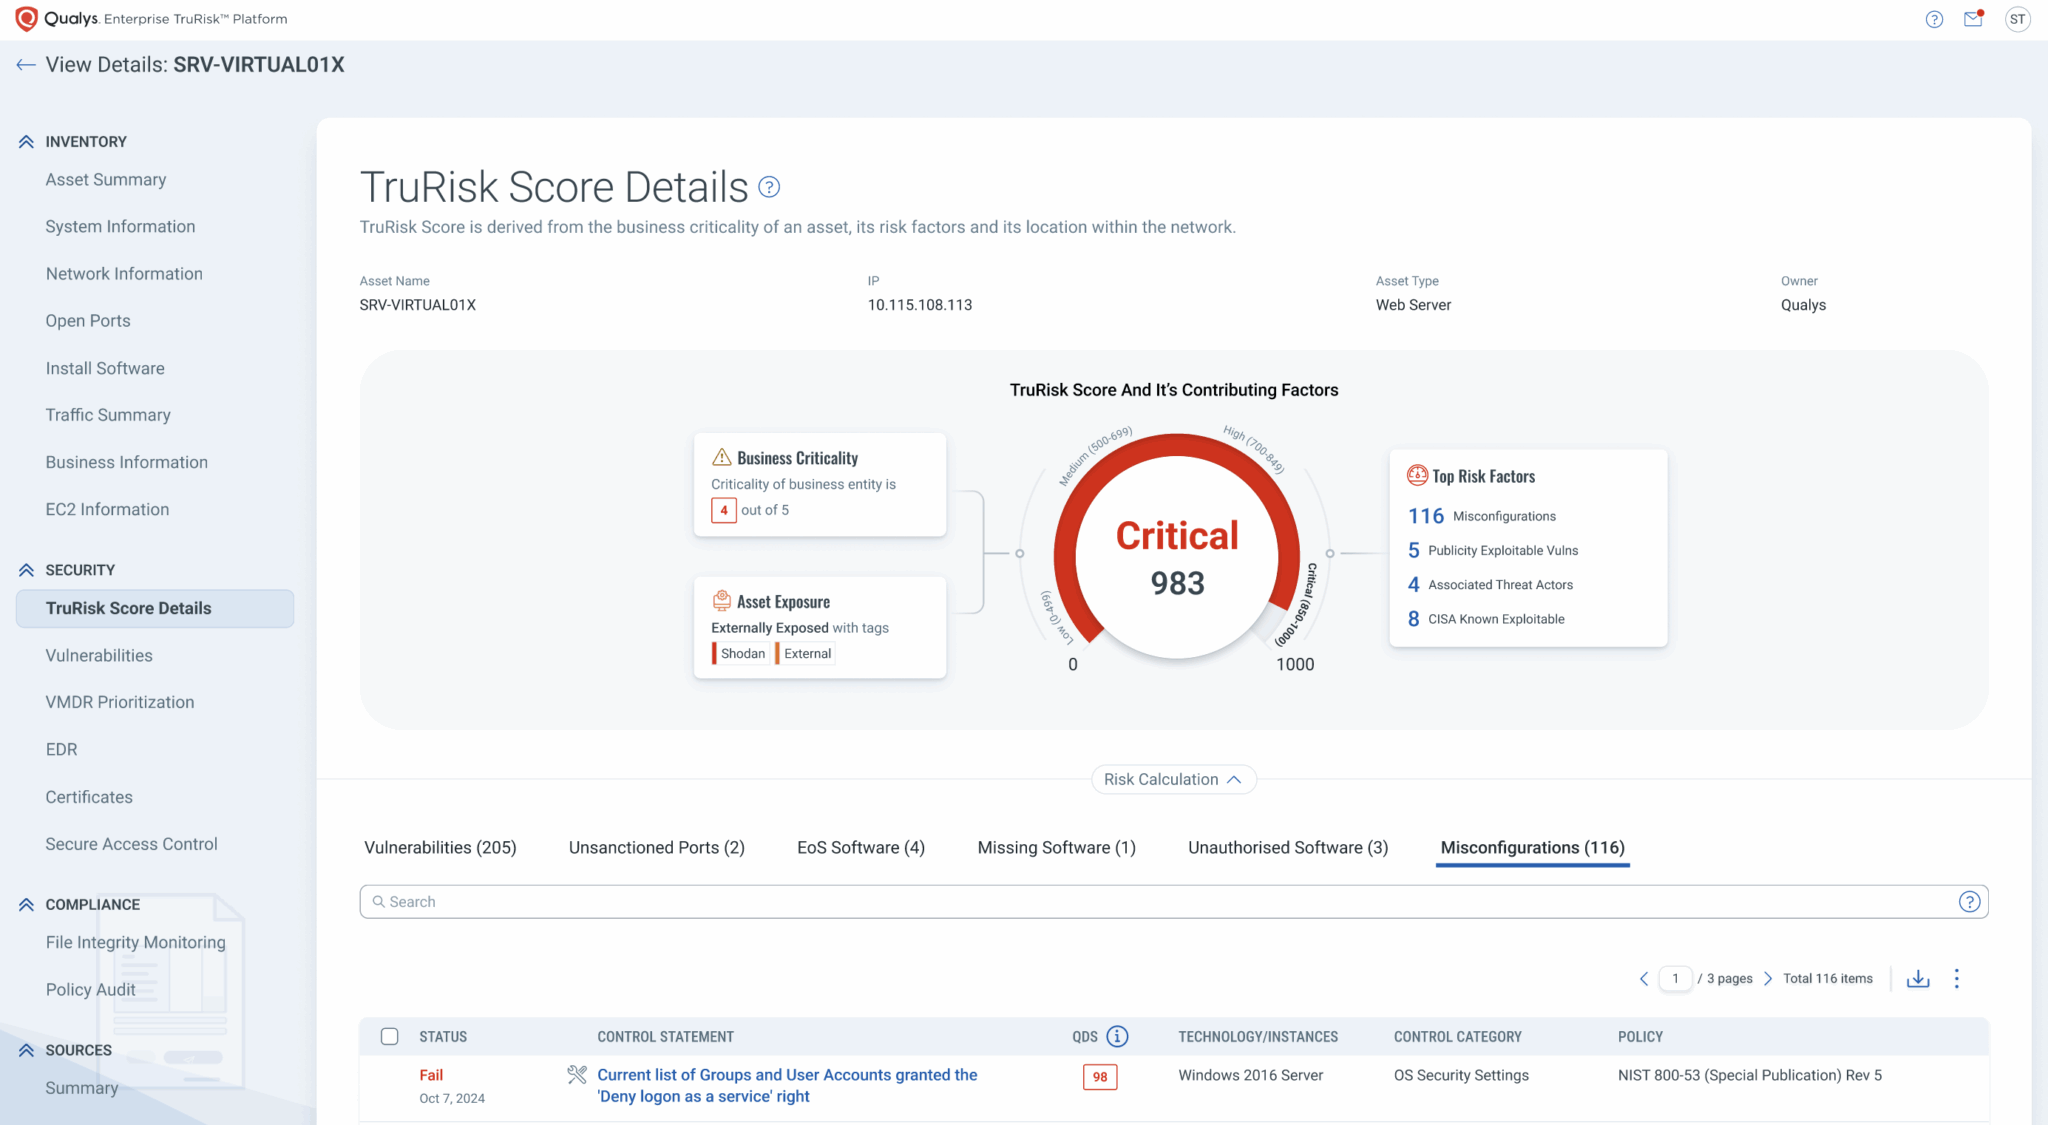Check the select-all box in the table header

tap(389, 1037)
